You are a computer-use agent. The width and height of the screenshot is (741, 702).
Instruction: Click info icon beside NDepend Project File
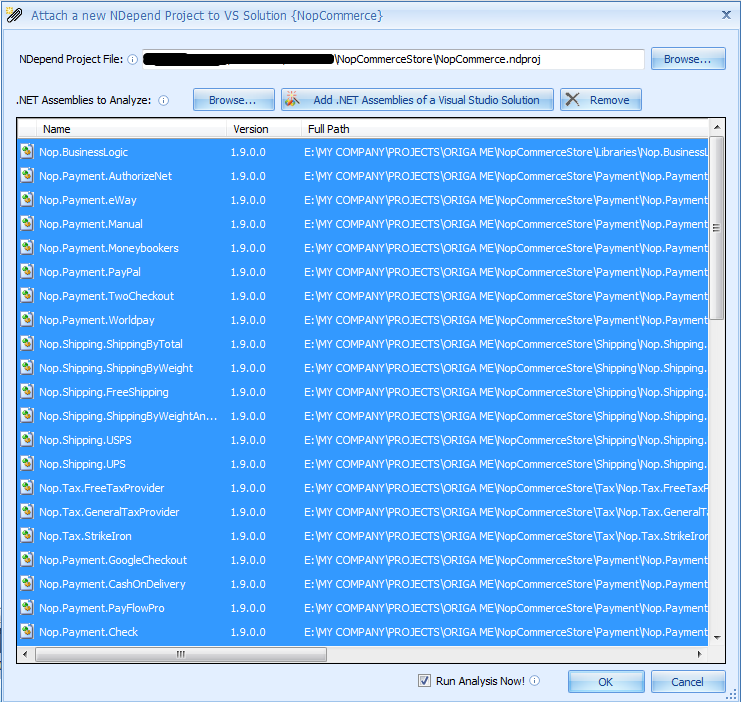pos(133,60)
